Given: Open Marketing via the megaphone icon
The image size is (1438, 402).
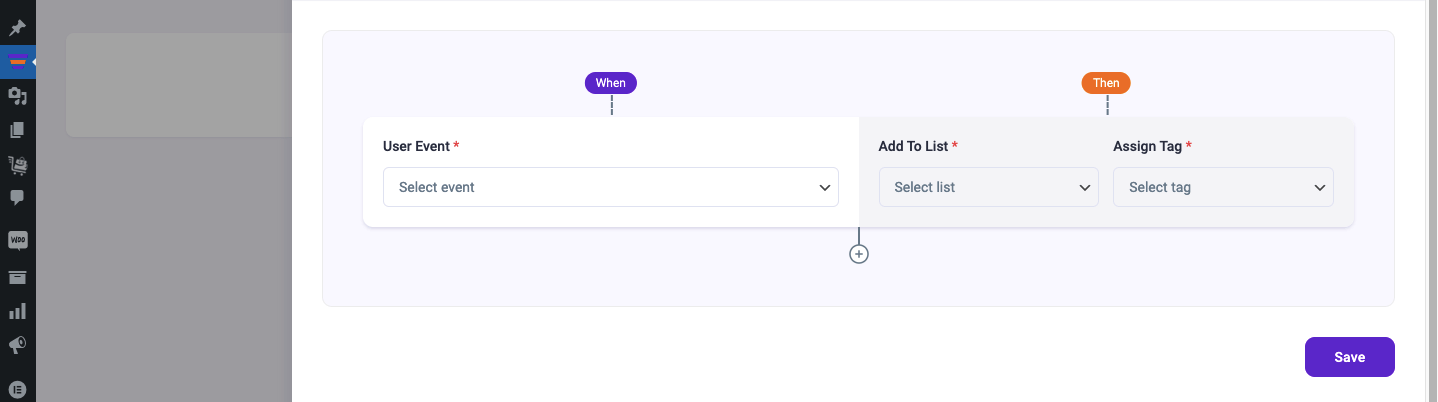Looking at the screenshot, I should click(x=17, y=345).
